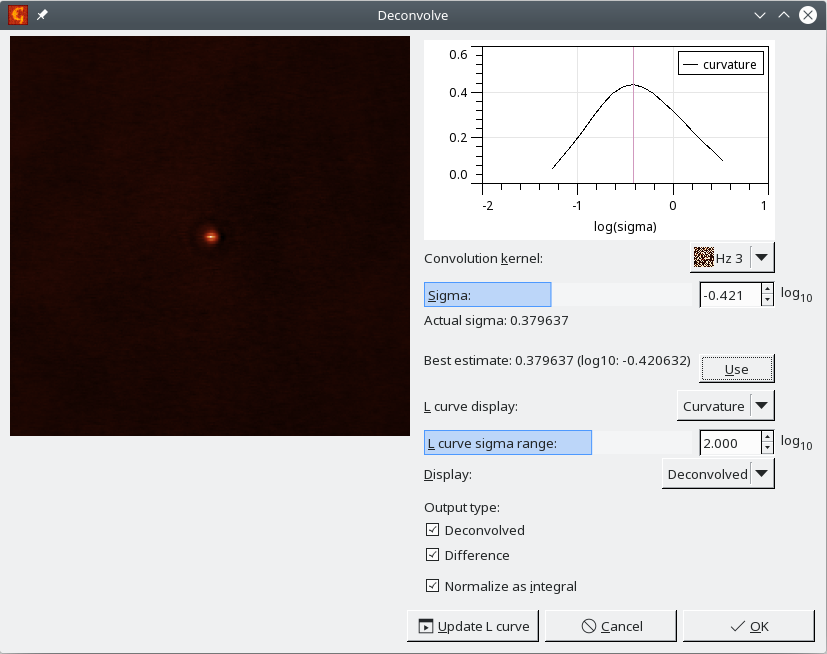Click the Gwyddion app icon in title bar
Image resolution: width=827 pixels, height=654 pixels.
point(18,15)
